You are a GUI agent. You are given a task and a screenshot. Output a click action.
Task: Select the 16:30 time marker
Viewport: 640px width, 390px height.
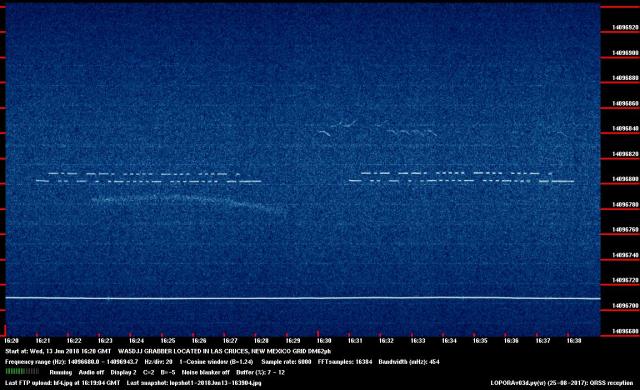[x=324, y=341]
